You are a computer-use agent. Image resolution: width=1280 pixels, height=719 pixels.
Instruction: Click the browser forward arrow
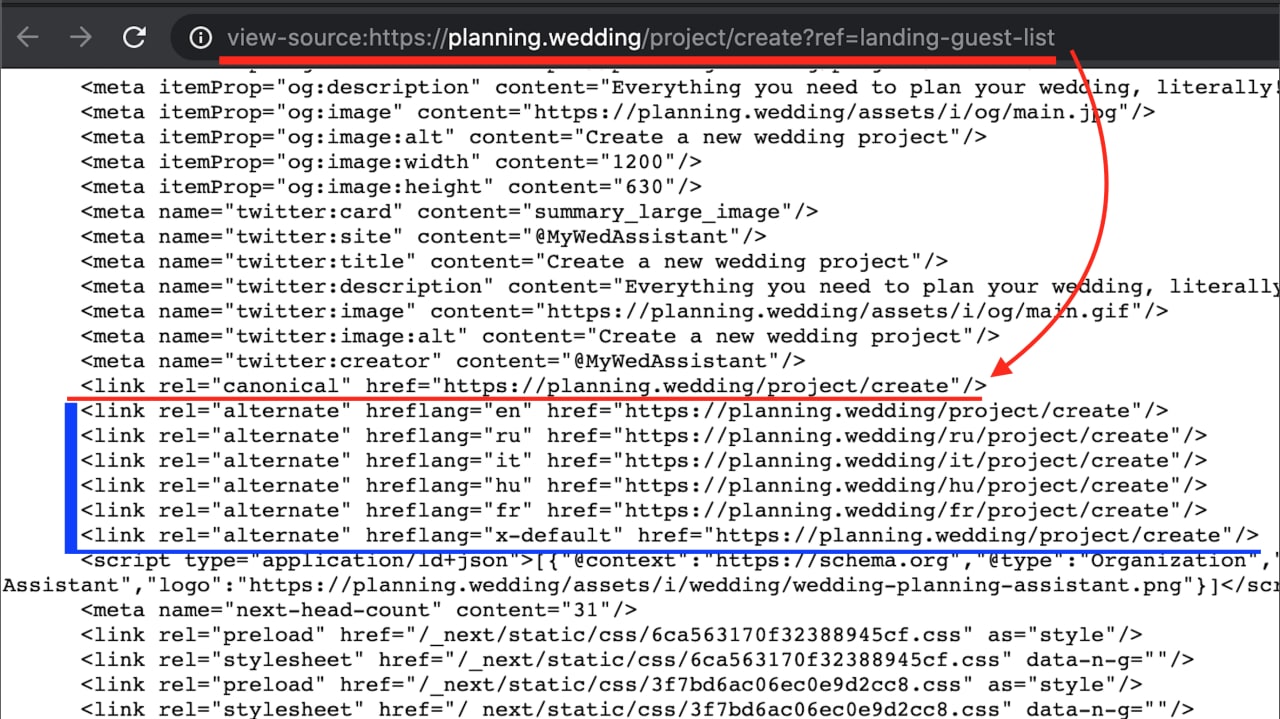pyautogui.click(x=81, y=38)
